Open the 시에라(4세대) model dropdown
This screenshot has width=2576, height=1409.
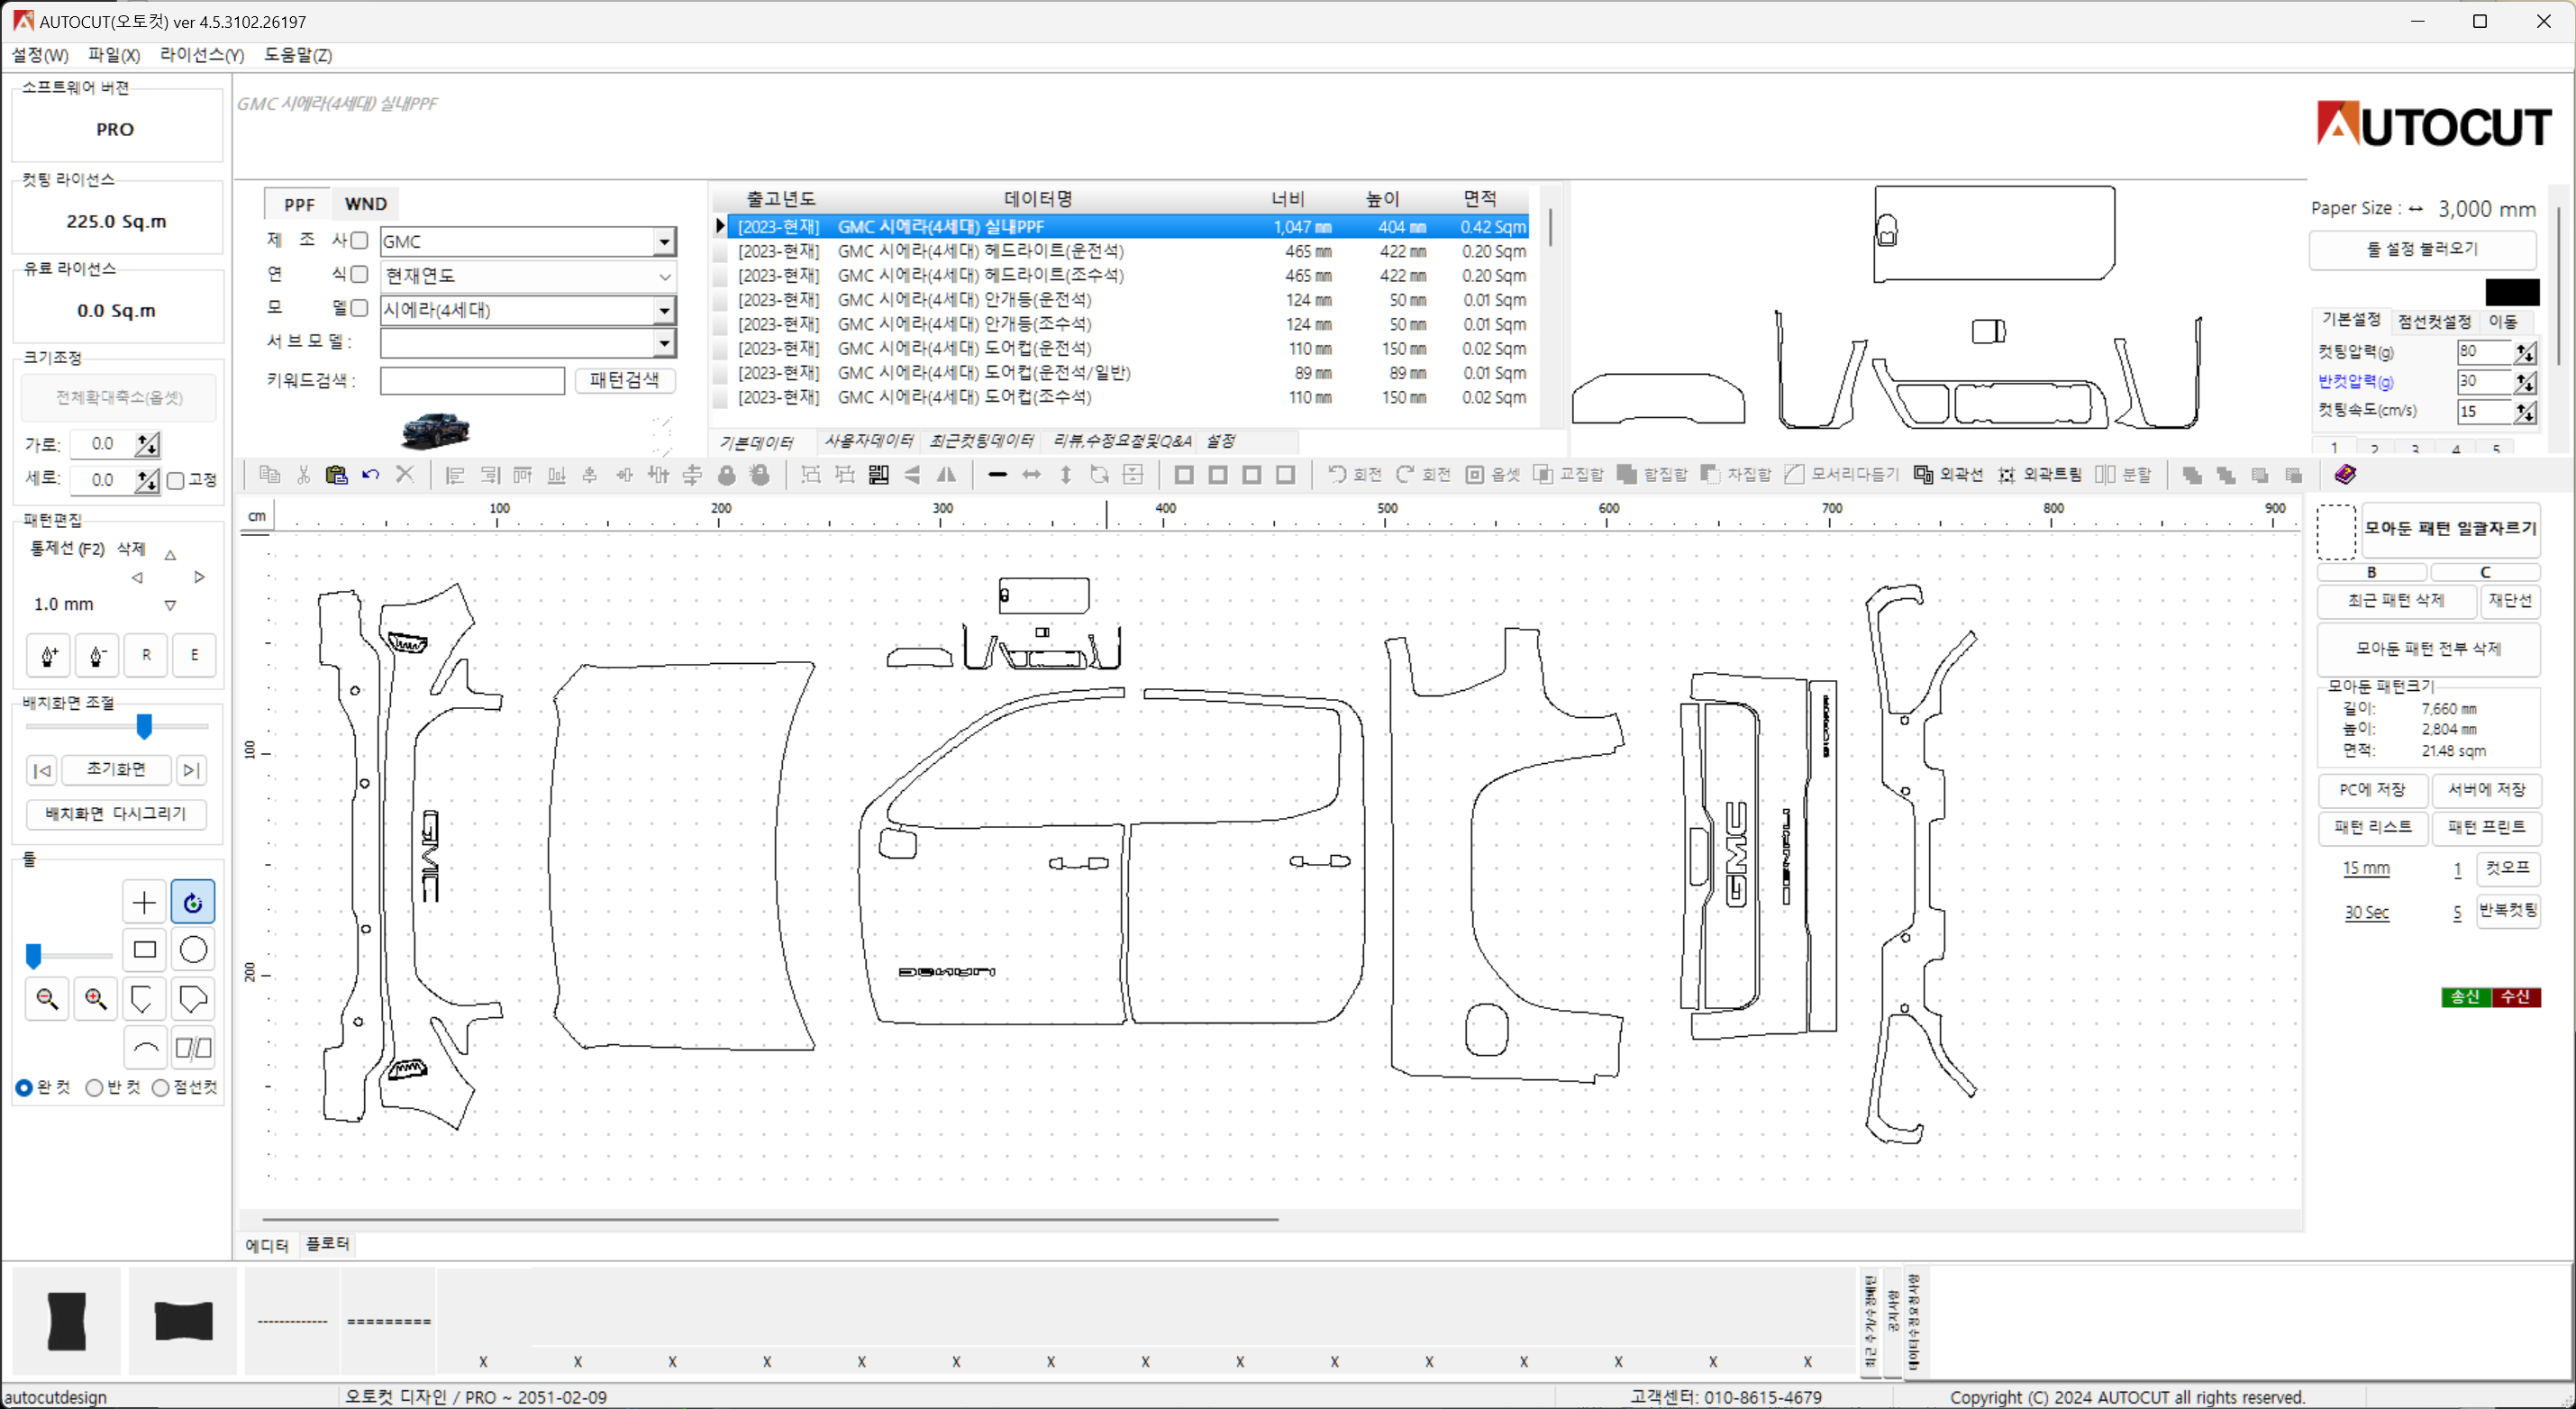(664, 310)
